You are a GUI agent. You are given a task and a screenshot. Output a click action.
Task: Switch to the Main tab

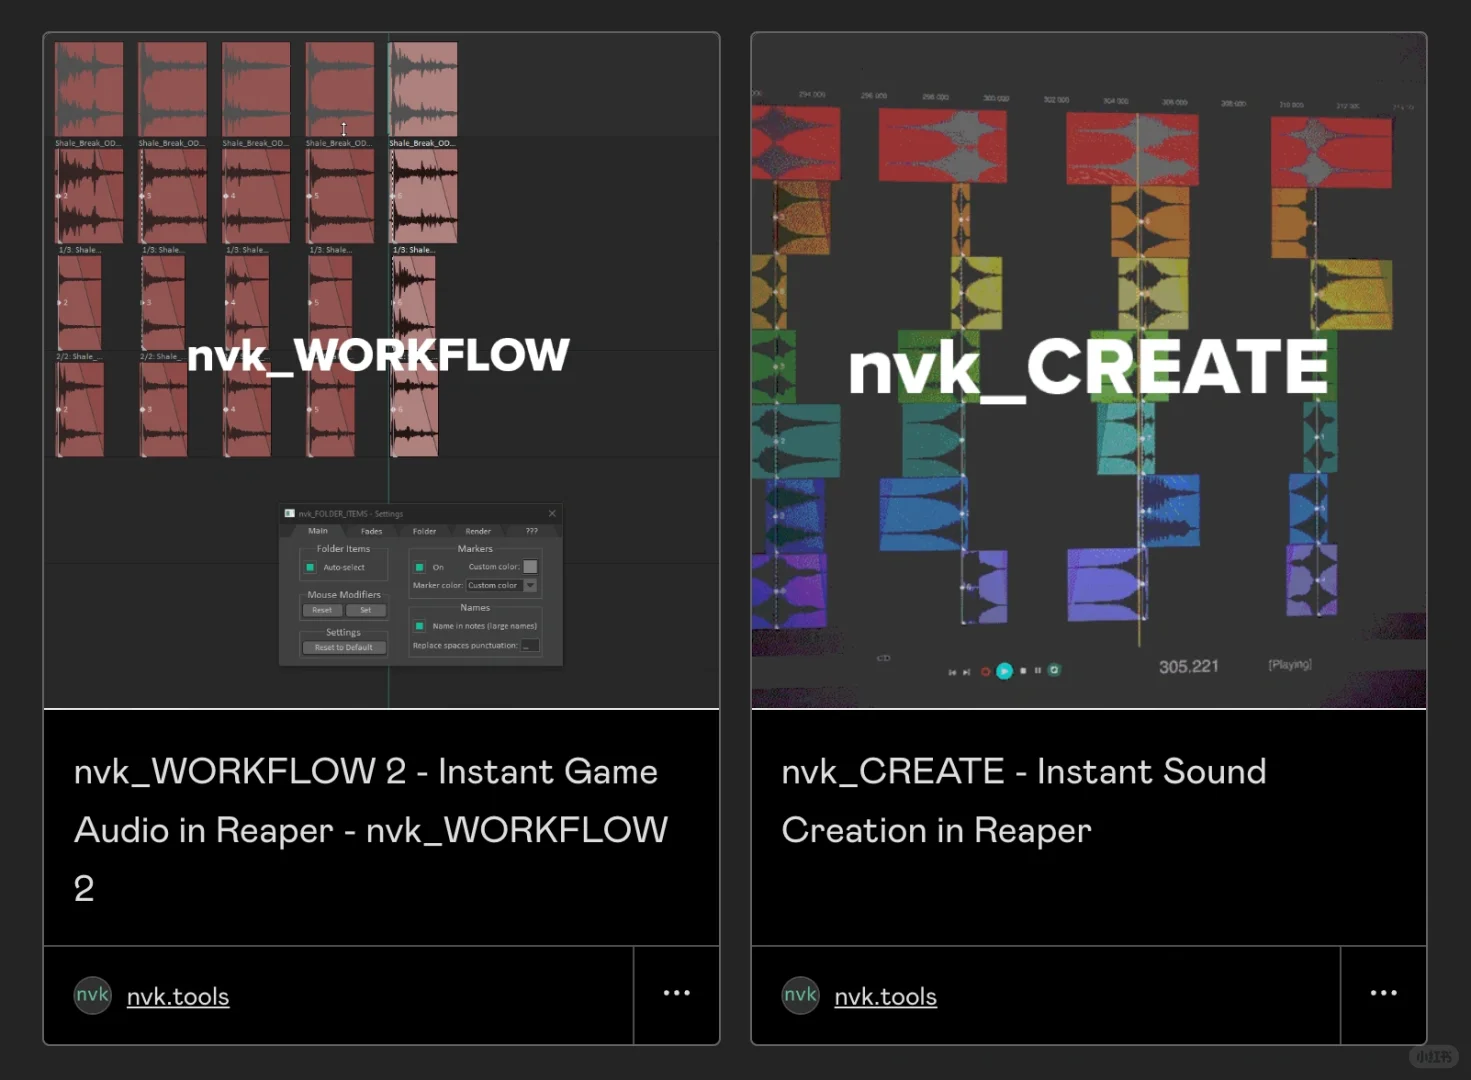pos(318,531)
